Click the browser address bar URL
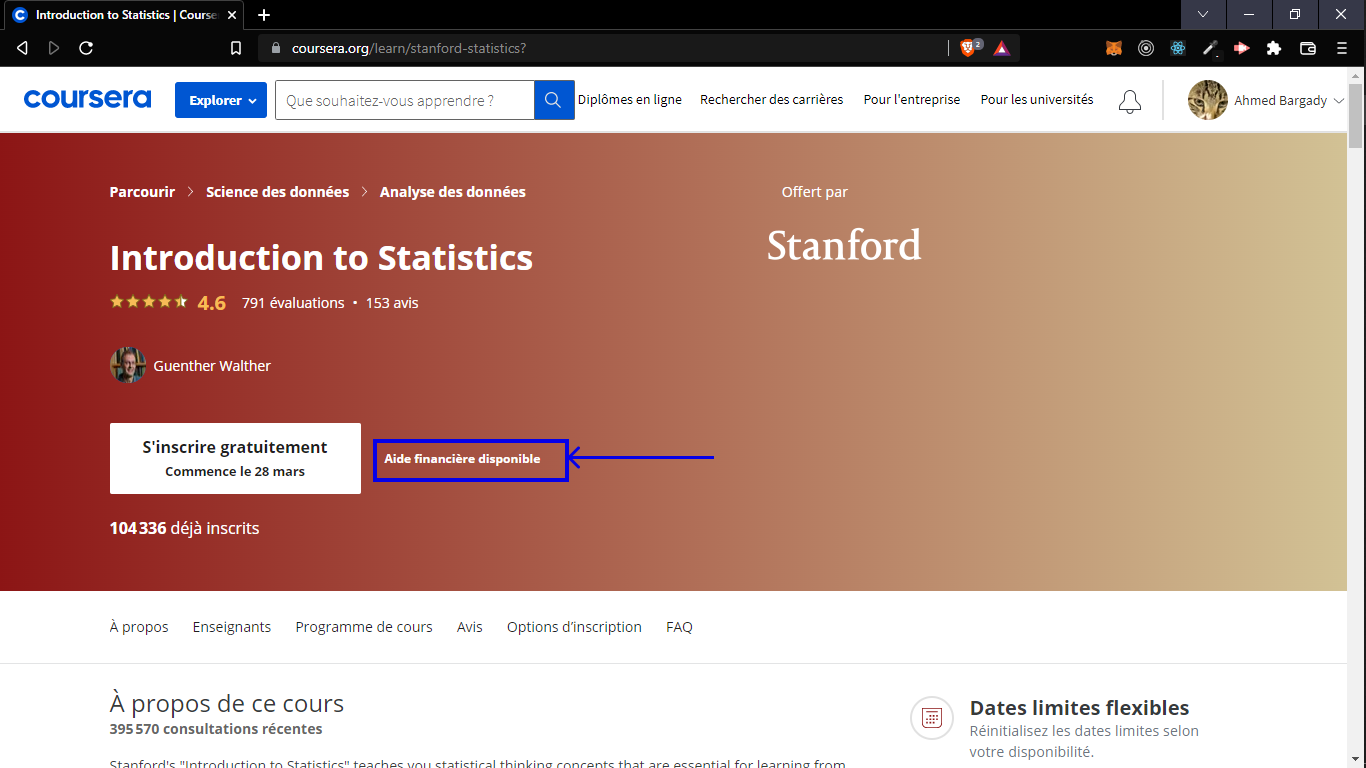Image resolution: width=1366 pixels, height=768 pixels. [x=409, y=48]
